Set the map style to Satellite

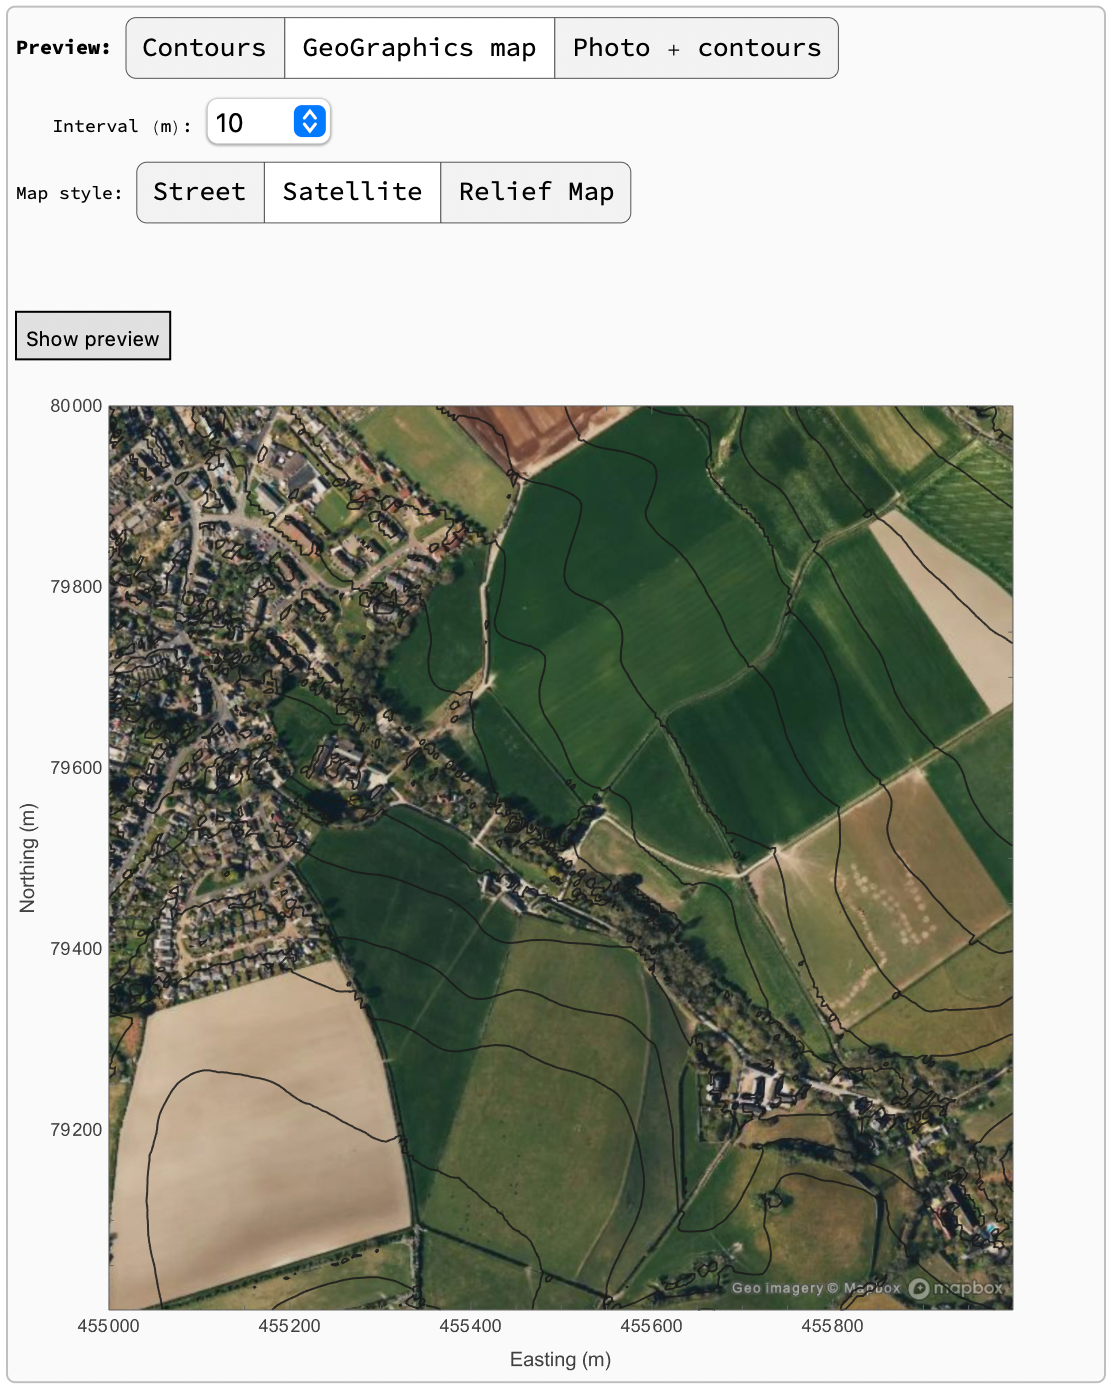point(352,192)
